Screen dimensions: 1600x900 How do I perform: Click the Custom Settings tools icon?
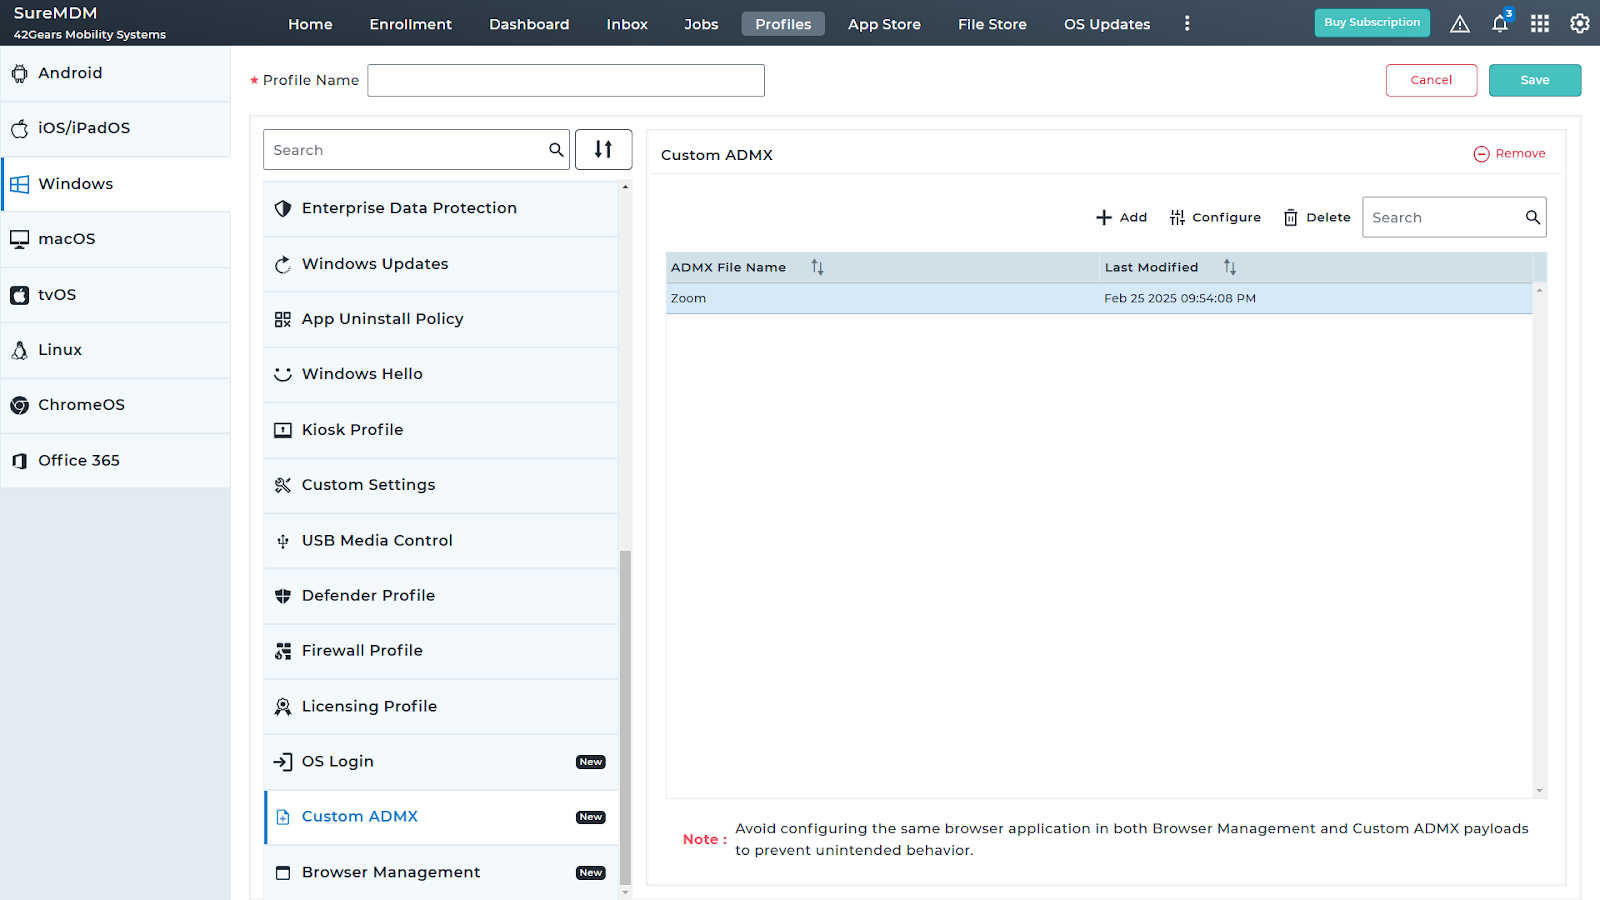click(x=283, y=485)
